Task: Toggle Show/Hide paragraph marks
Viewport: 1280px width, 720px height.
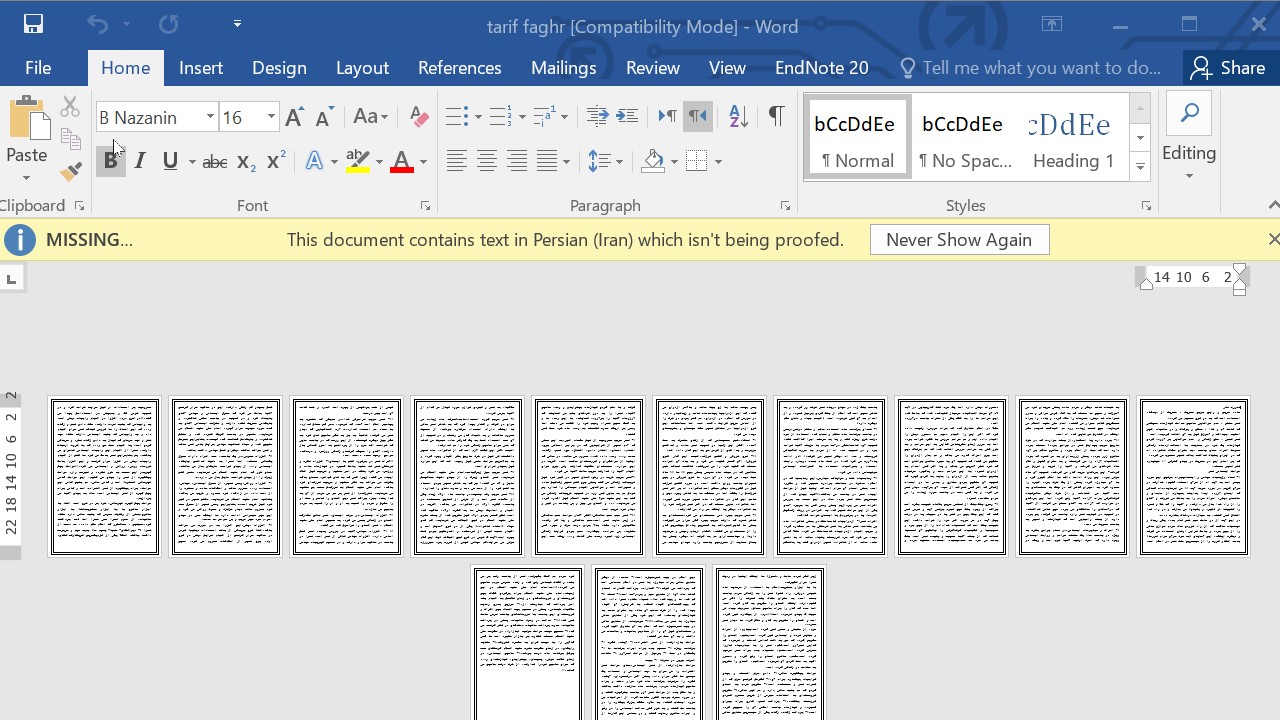Action: (776, 117)
